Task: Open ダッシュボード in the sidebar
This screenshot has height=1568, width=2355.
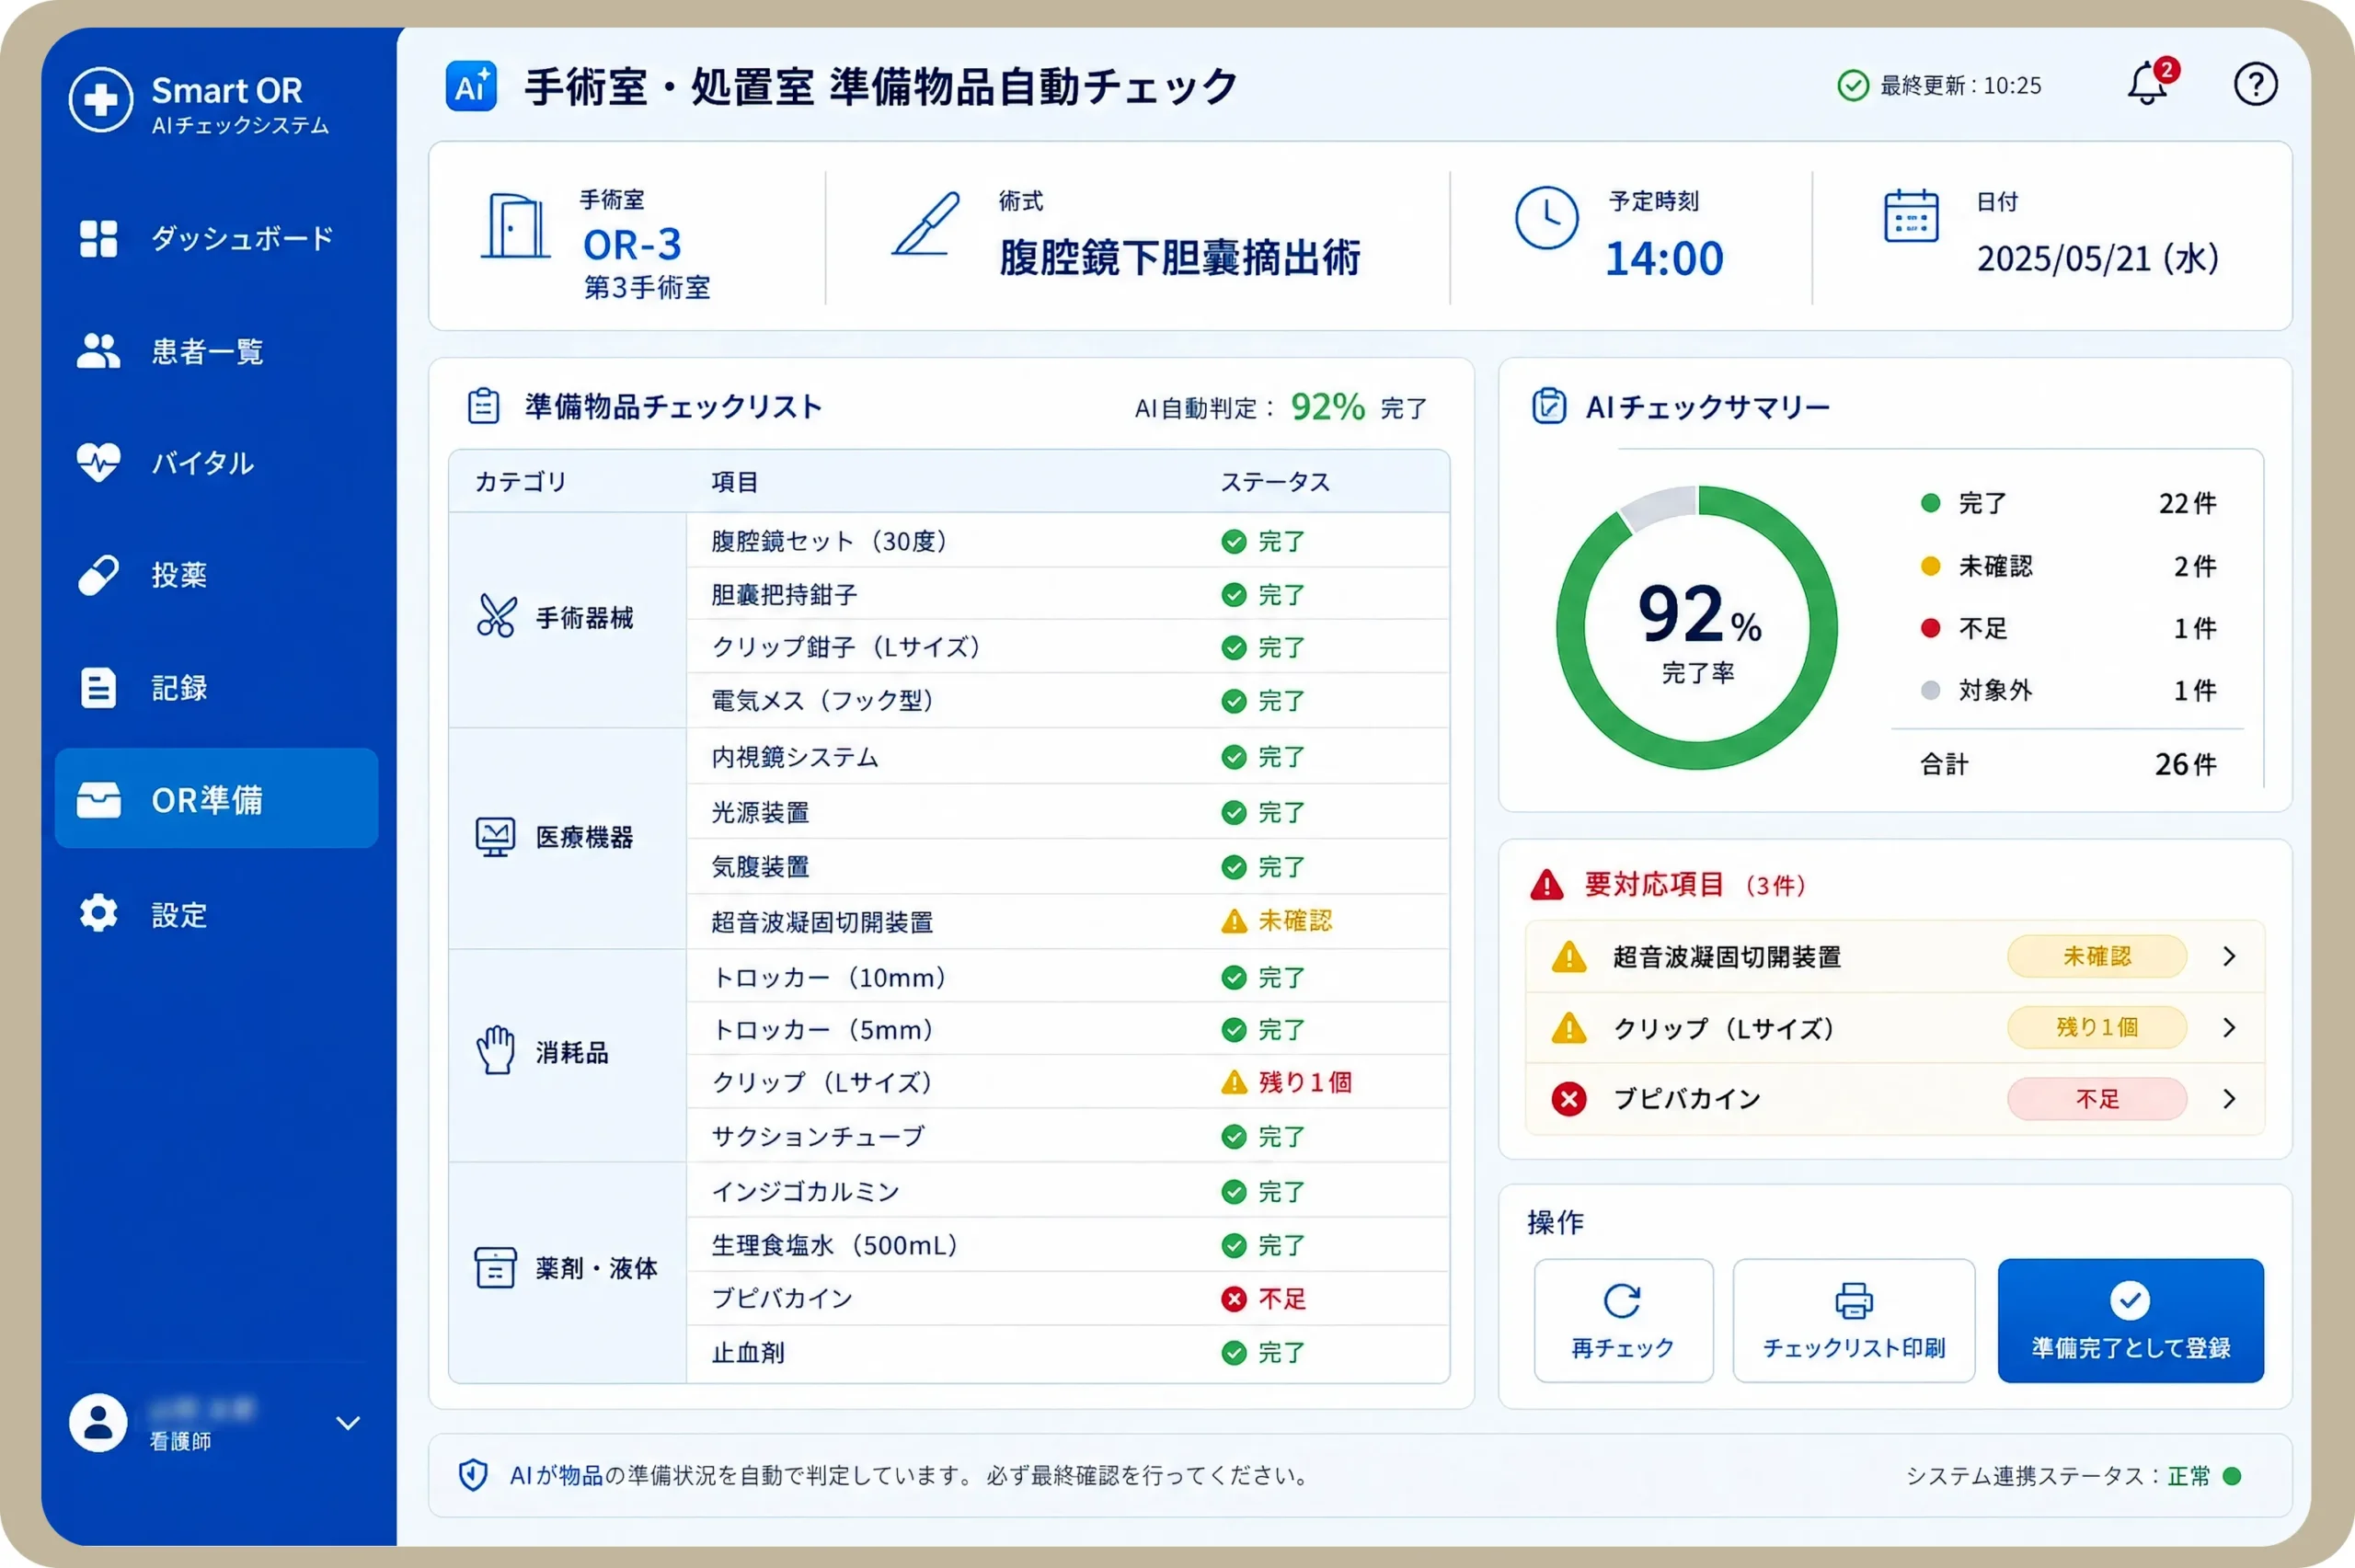Action: click(216, 238)
